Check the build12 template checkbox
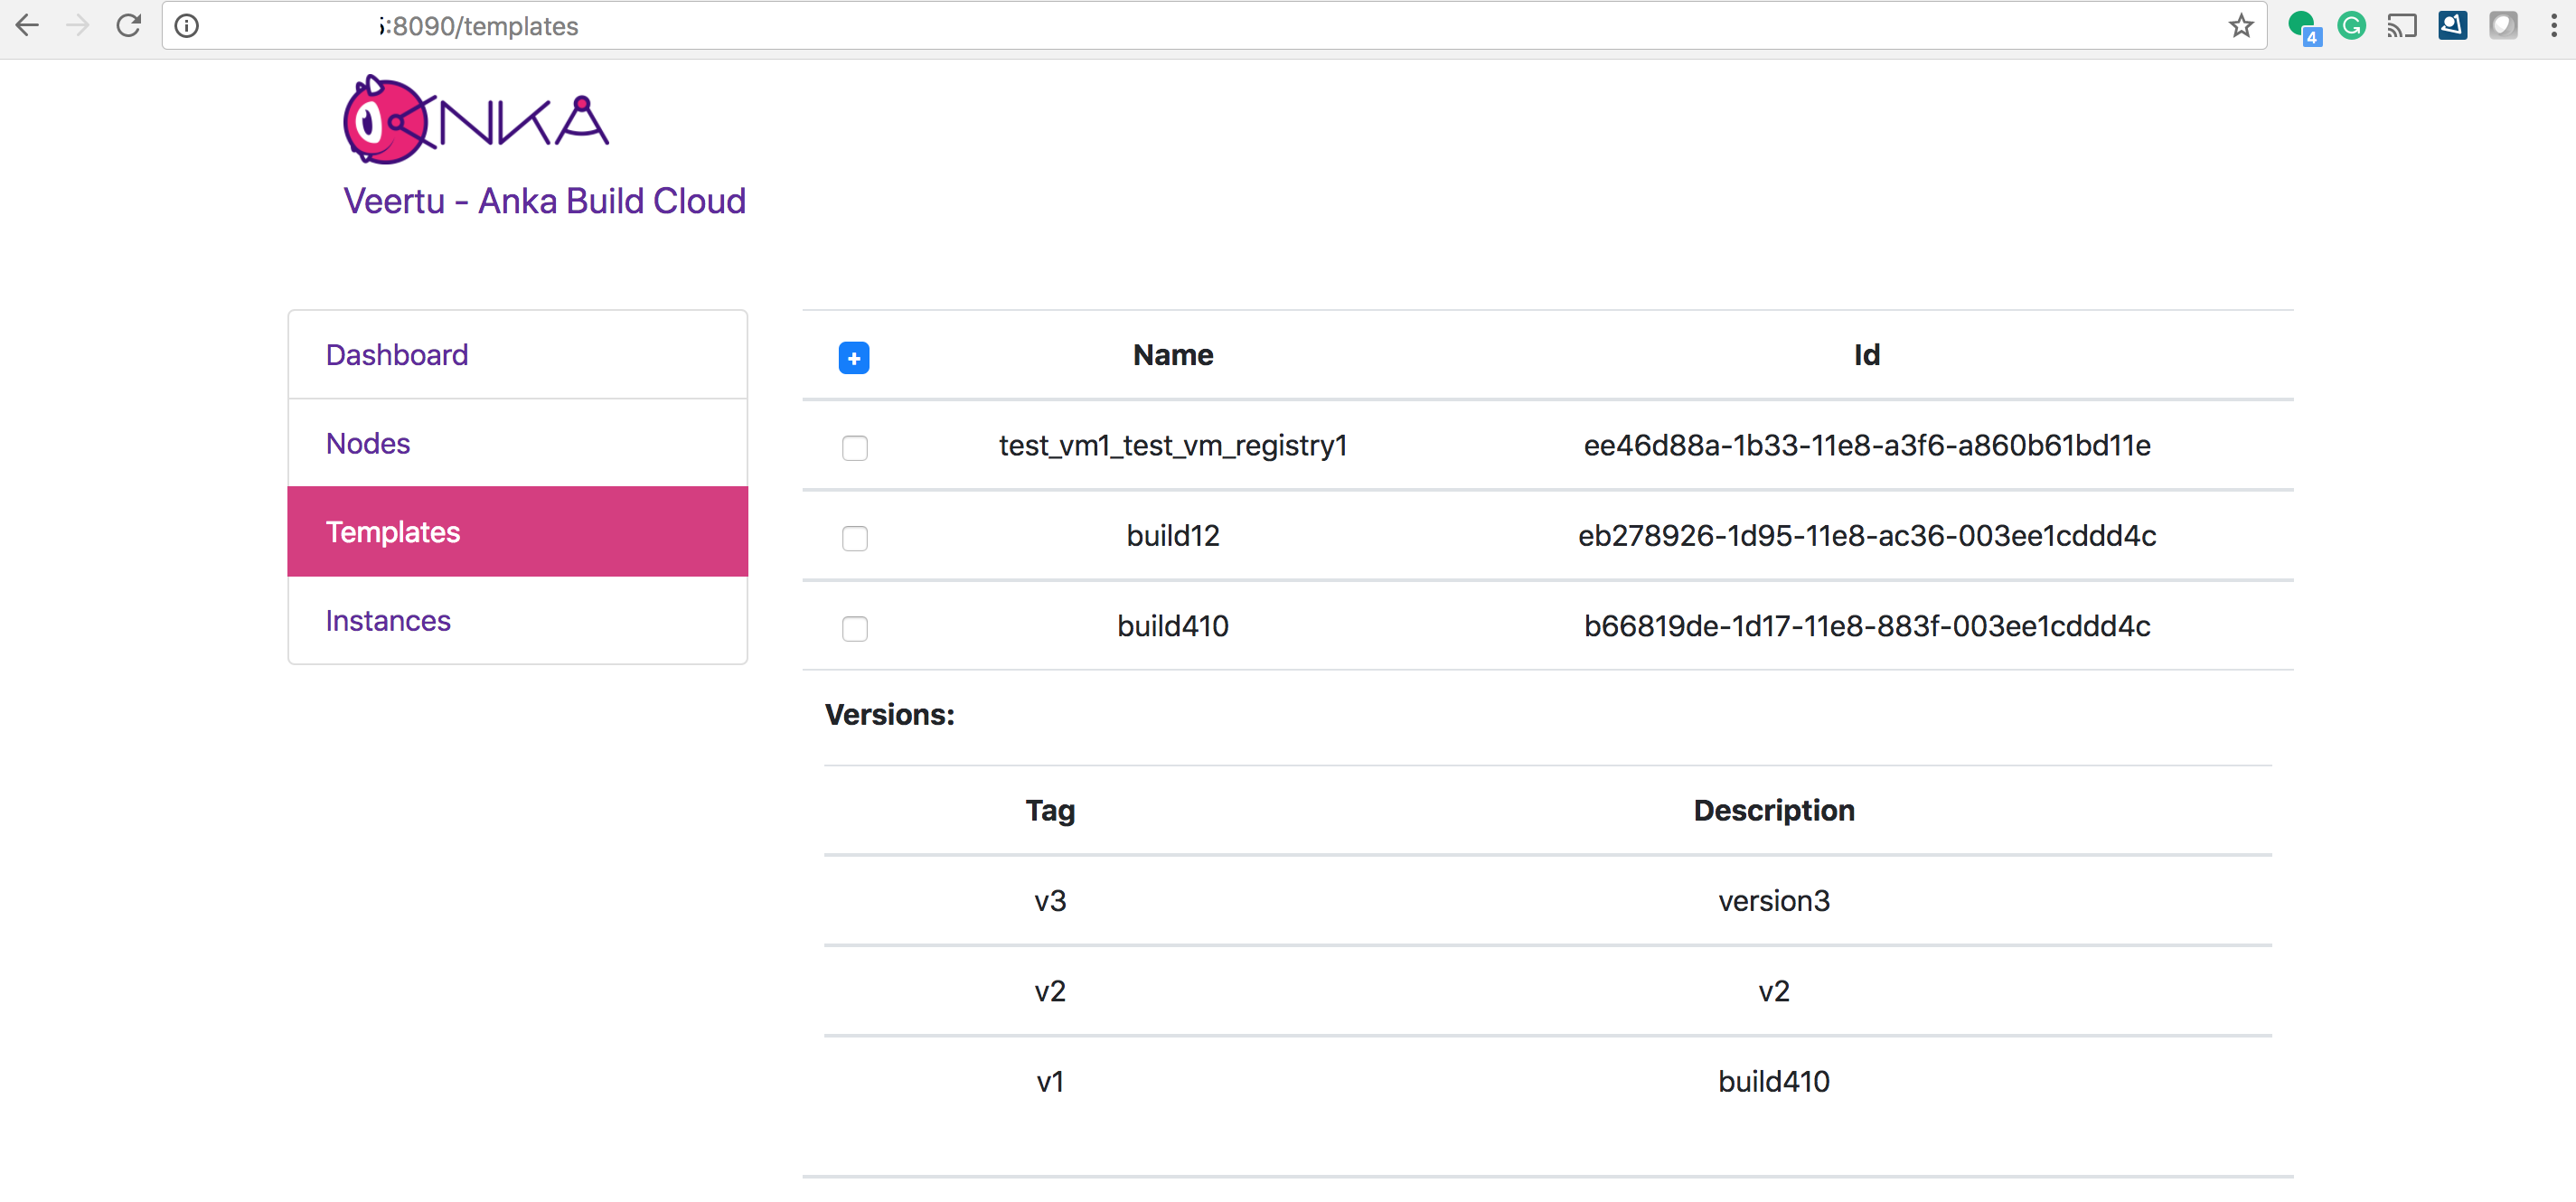The height and width of the screenshot is (1202, 2576). click(854, 538)
